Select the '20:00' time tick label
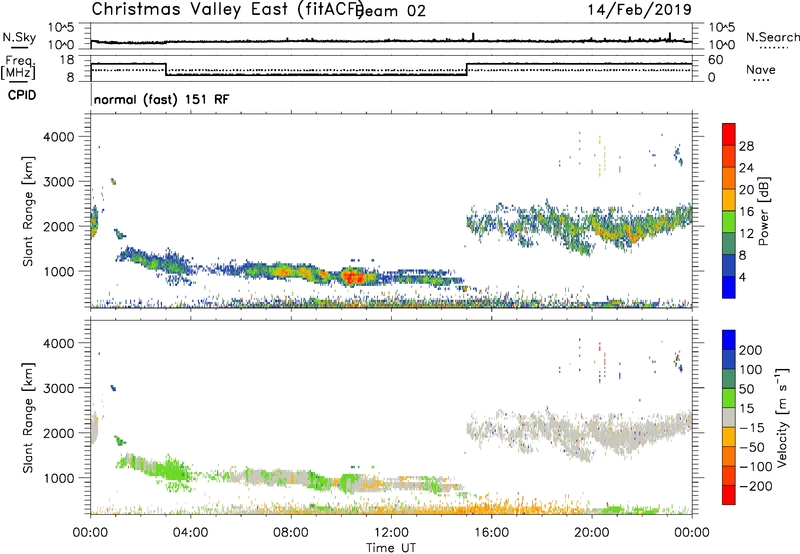 tap(592, 533)
